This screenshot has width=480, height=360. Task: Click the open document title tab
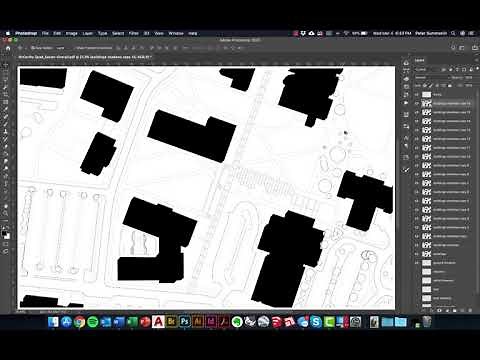(x=85, y=57)
